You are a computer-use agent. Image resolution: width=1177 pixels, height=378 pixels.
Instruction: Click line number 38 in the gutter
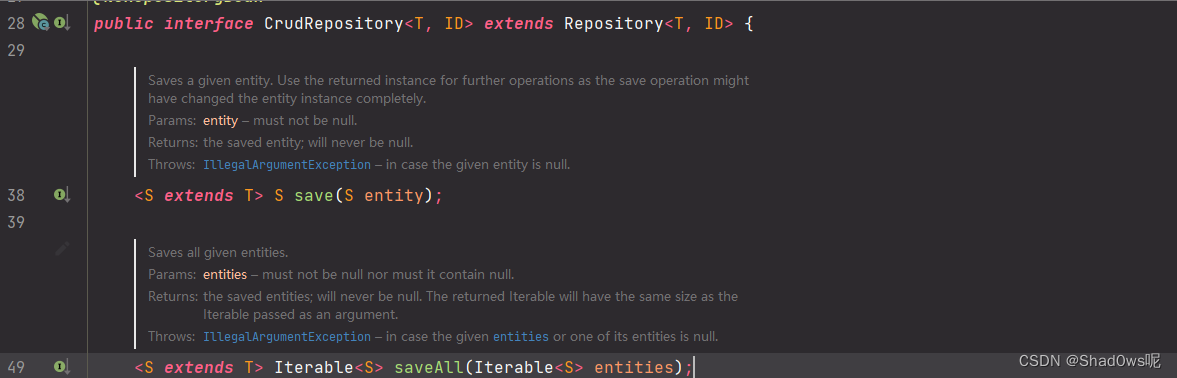click(x=16, y=195)
